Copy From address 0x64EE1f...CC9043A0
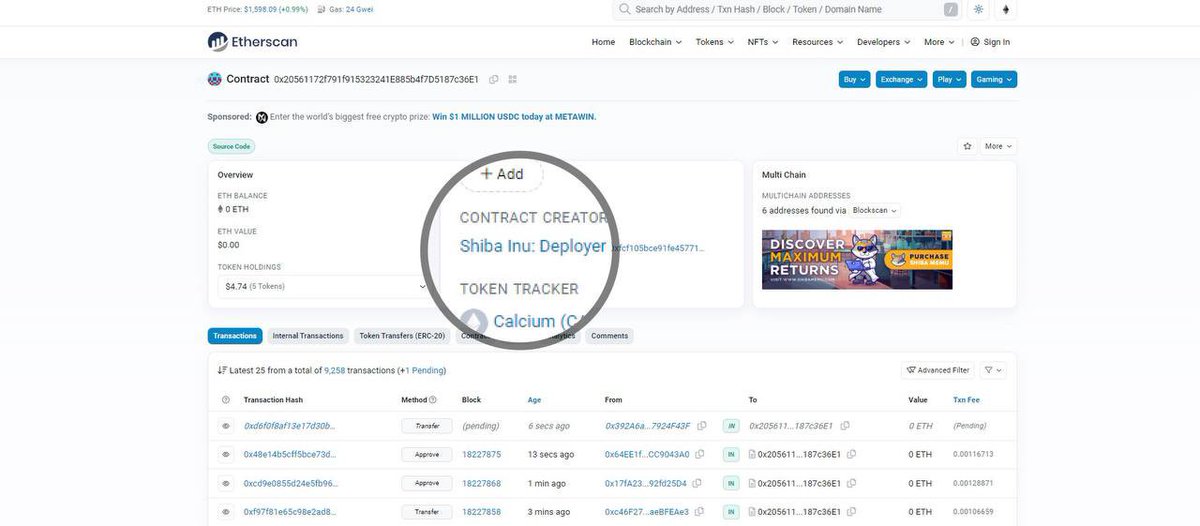Image resolution: width=1200 pixels, height=526 pixels. coord(702,454)
